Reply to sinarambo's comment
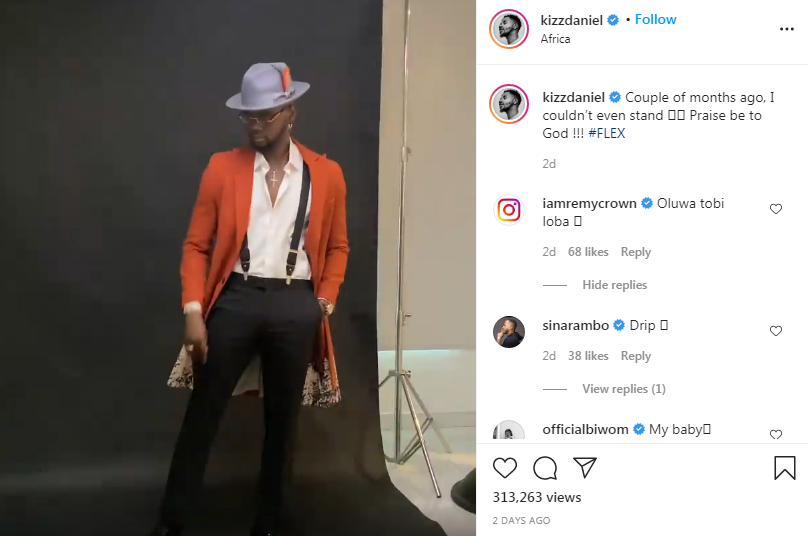This screenshot has width=808, height=536. coord(635,356)
